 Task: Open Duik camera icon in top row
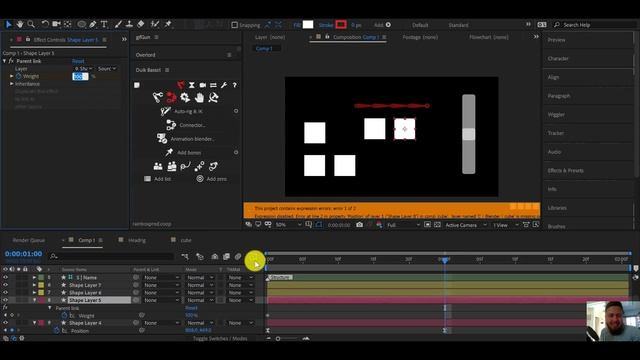pyautogui.click(x=203, y=85)
